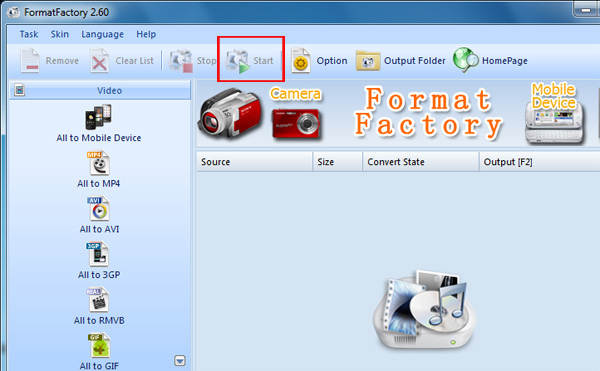600x371 pixels.
Task: Click the Remove toolbar icon
Action: (x=30, y=60)
